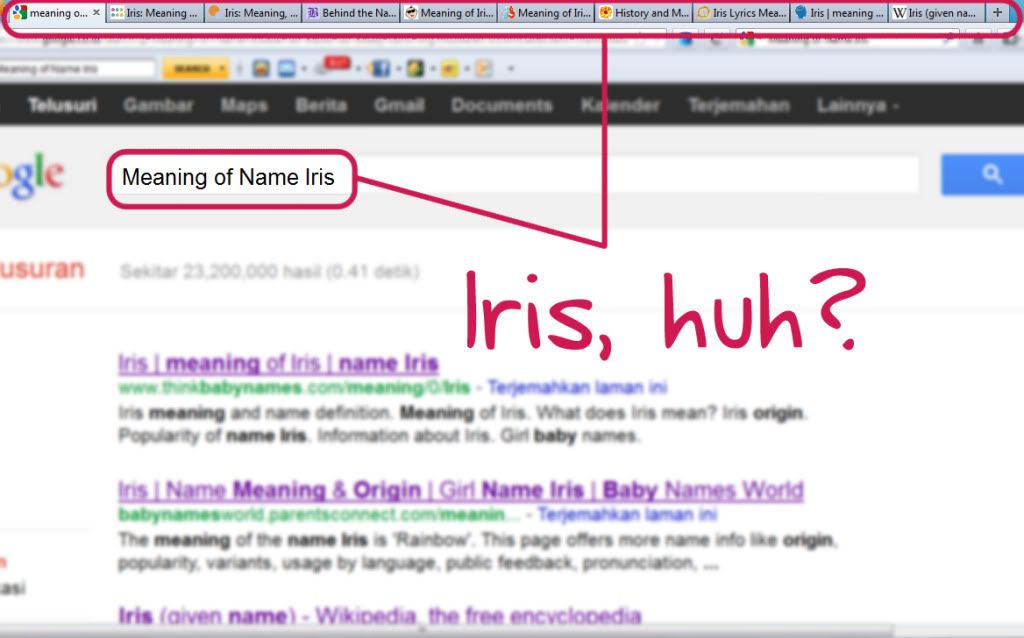The width and height of the screenshot is (1024, 638).
Task: Open Telusuri in Google navigation bar
Action: 62,105
